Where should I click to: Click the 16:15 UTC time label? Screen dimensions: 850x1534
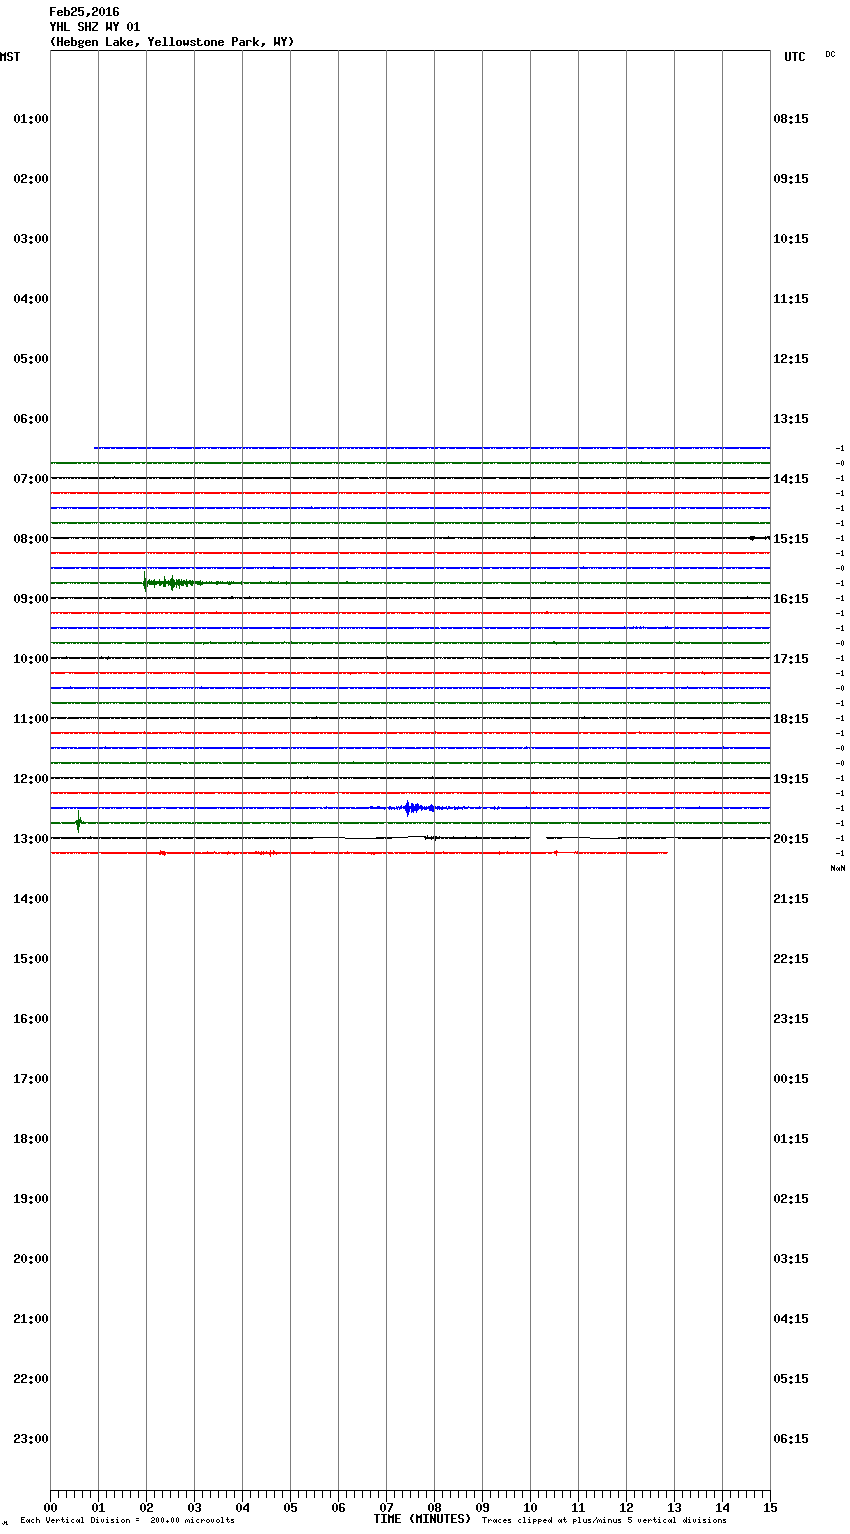pos(791,599)
